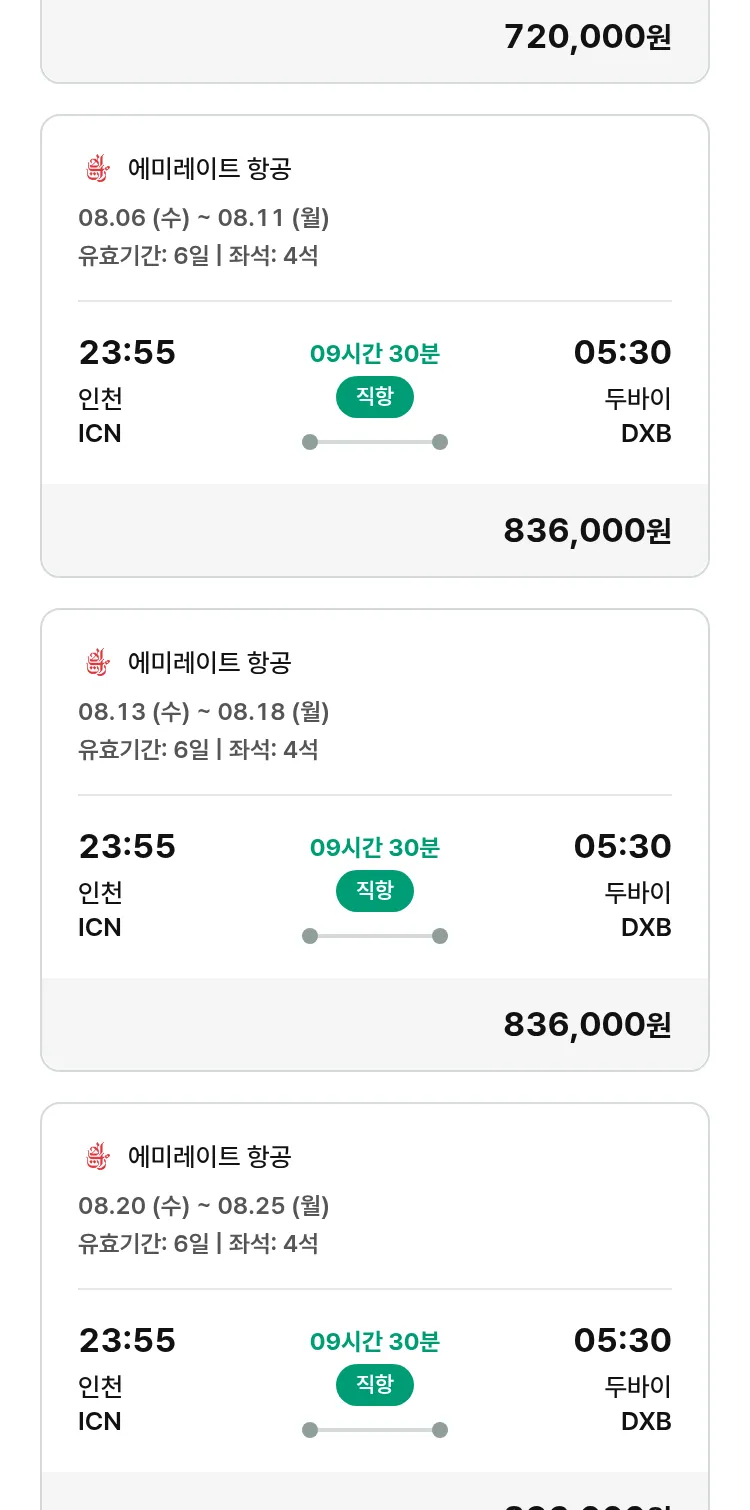Click route line on 08.06 flight

375,442
